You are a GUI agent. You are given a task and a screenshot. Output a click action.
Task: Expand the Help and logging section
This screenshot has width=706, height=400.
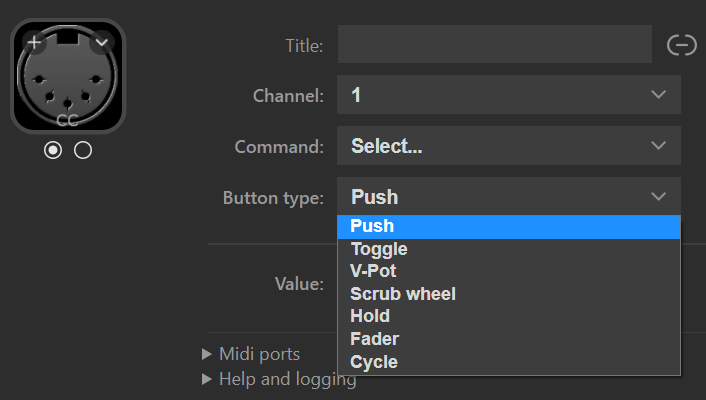click(x=278, y=379)
